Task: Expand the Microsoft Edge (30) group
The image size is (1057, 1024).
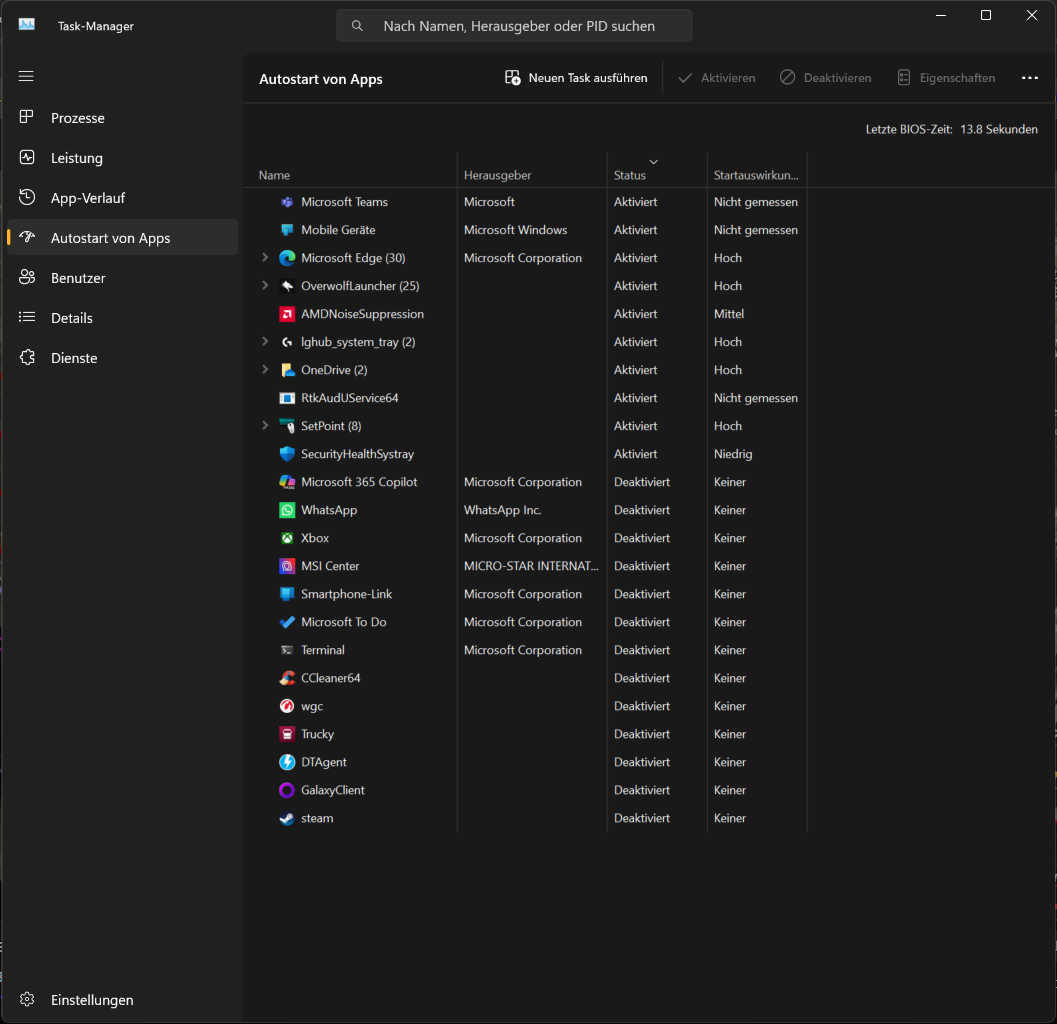Action: point(265,258)
